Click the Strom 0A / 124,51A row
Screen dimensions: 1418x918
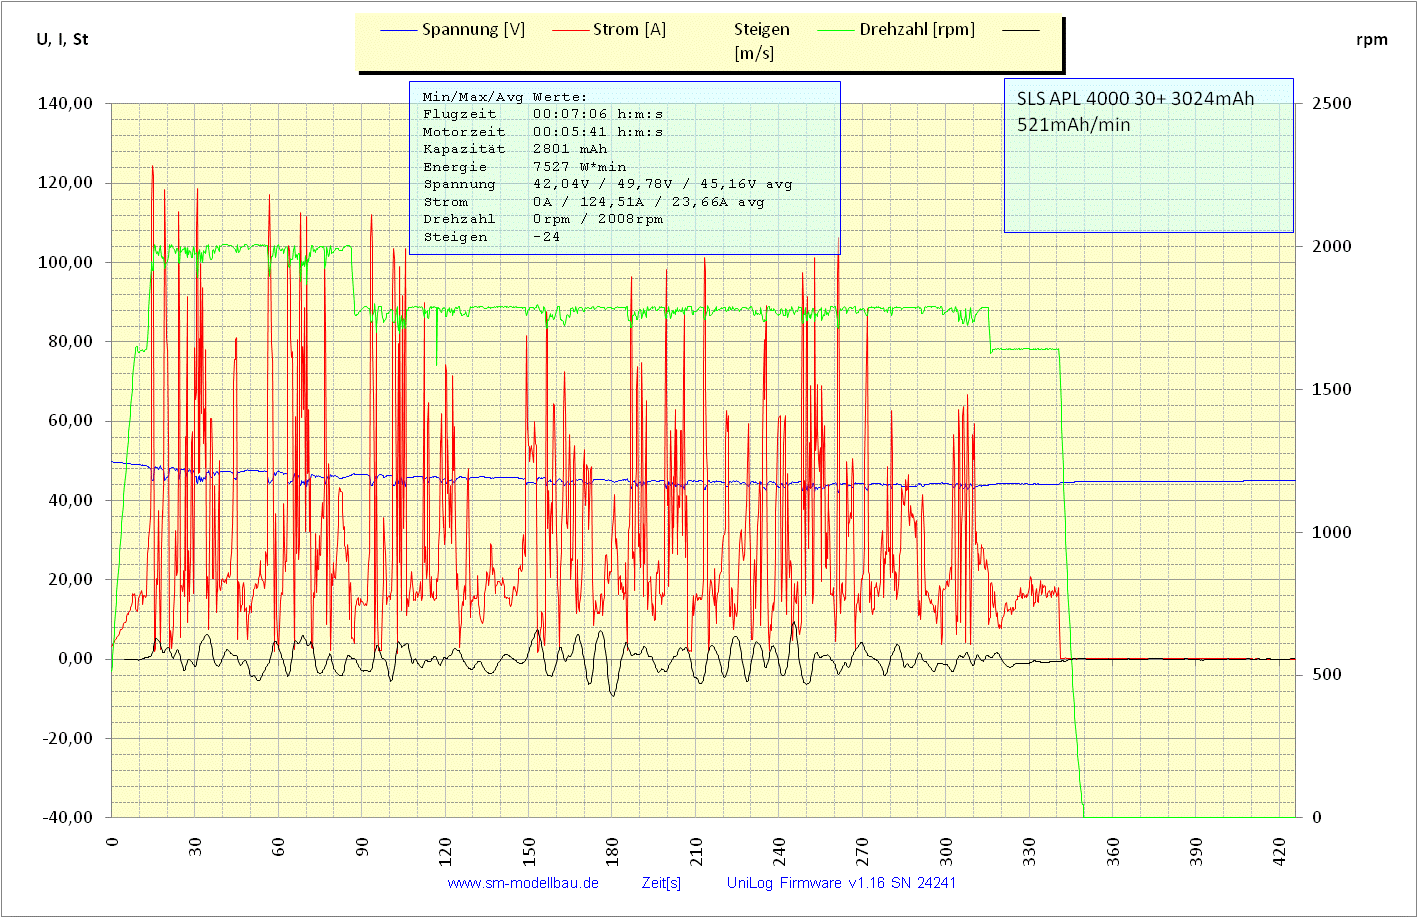(x=593, y=202)
